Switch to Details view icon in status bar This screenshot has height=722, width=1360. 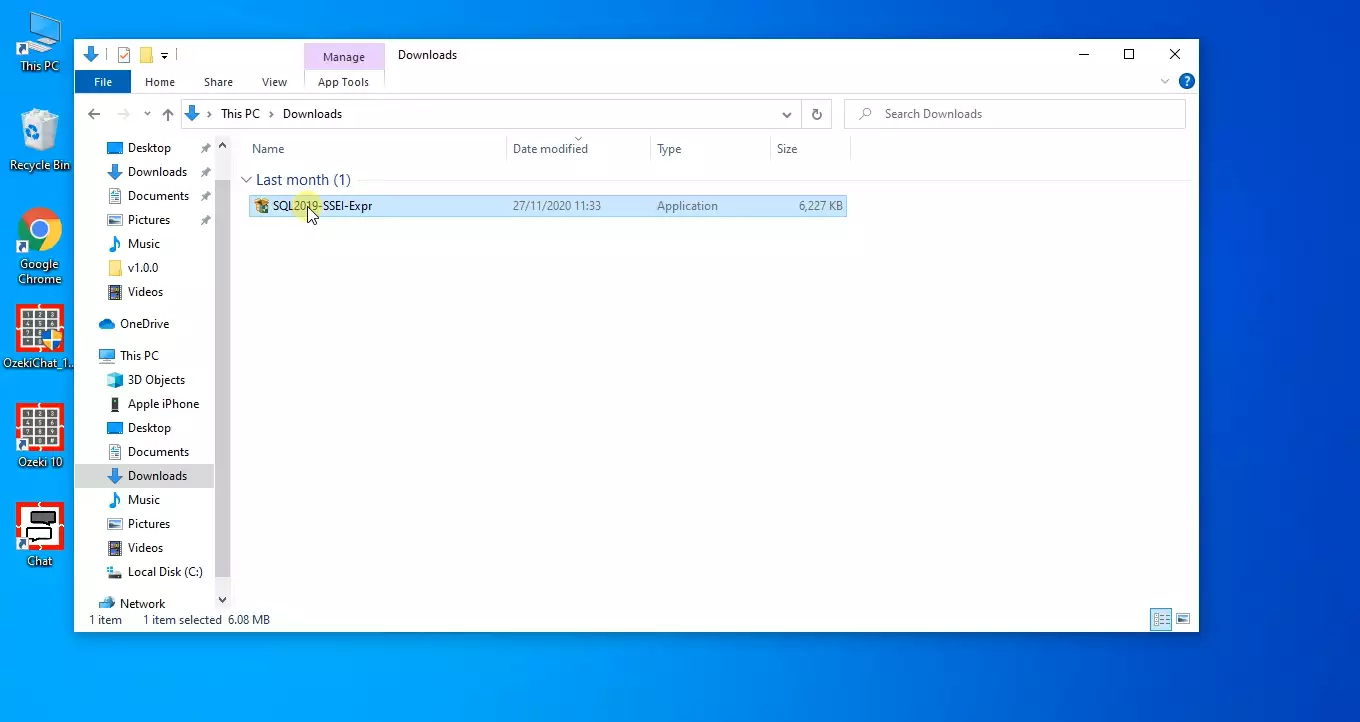1160,620
